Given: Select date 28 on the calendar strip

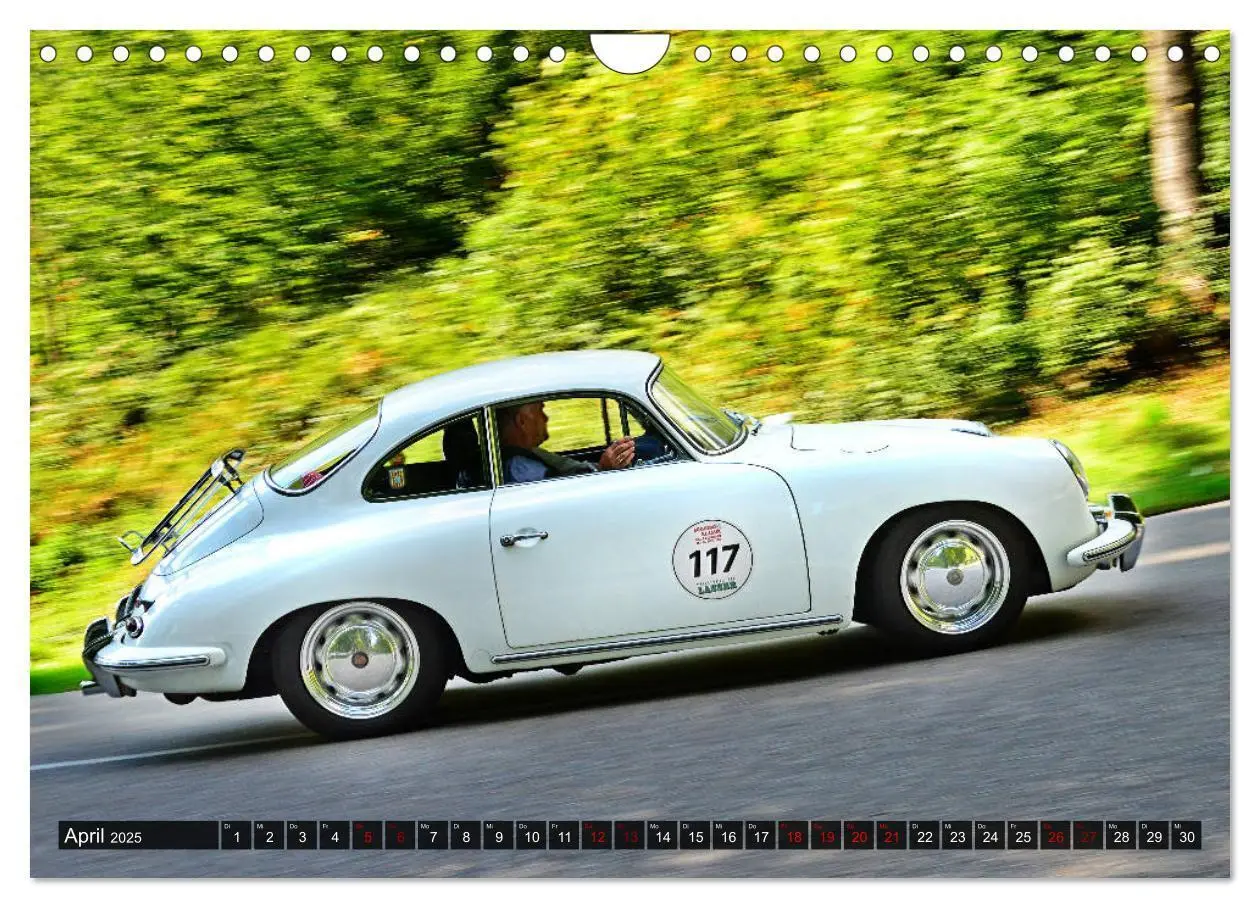Looking at the screenshot, I should point(1121,836).
